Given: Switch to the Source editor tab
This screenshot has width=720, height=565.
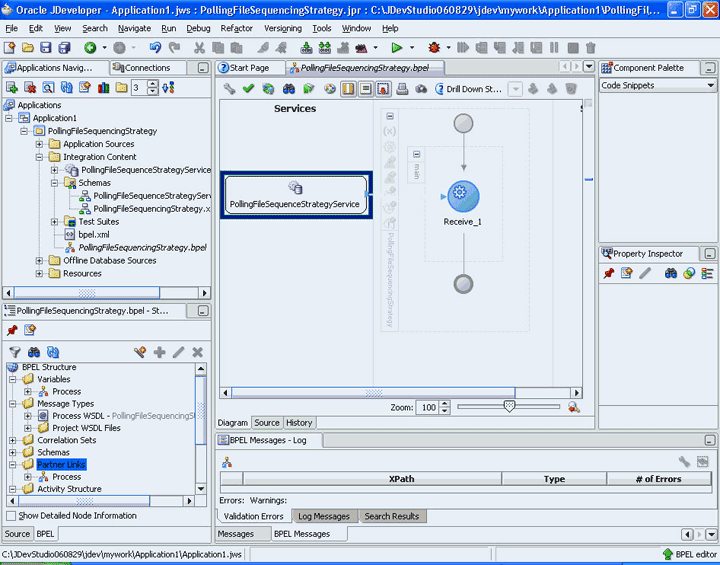Looking at the screenshot, I should click(x=266, y=423).
